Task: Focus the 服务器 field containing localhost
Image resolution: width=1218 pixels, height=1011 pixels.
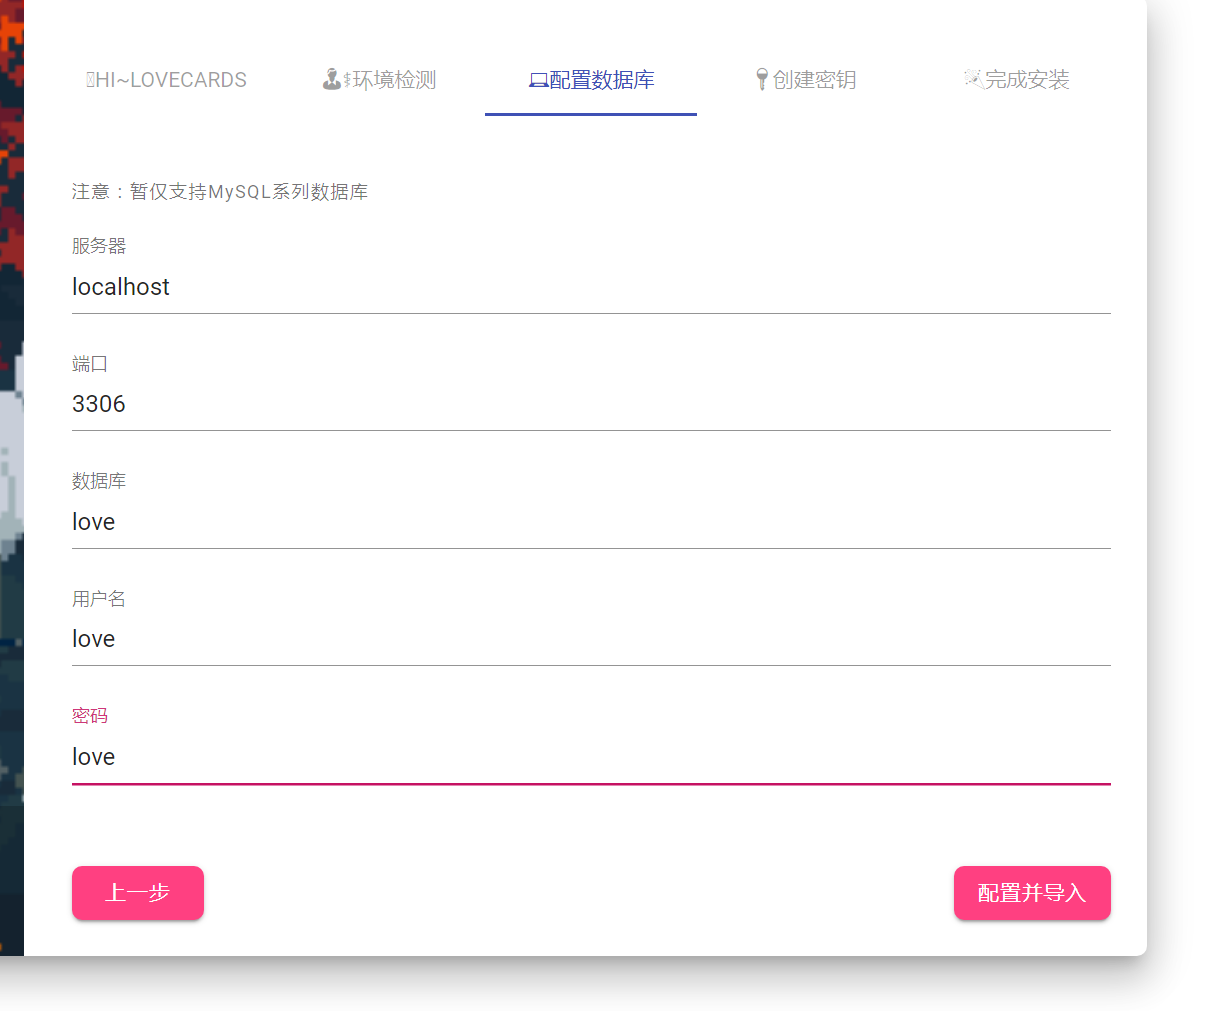Action: [590, 288]
